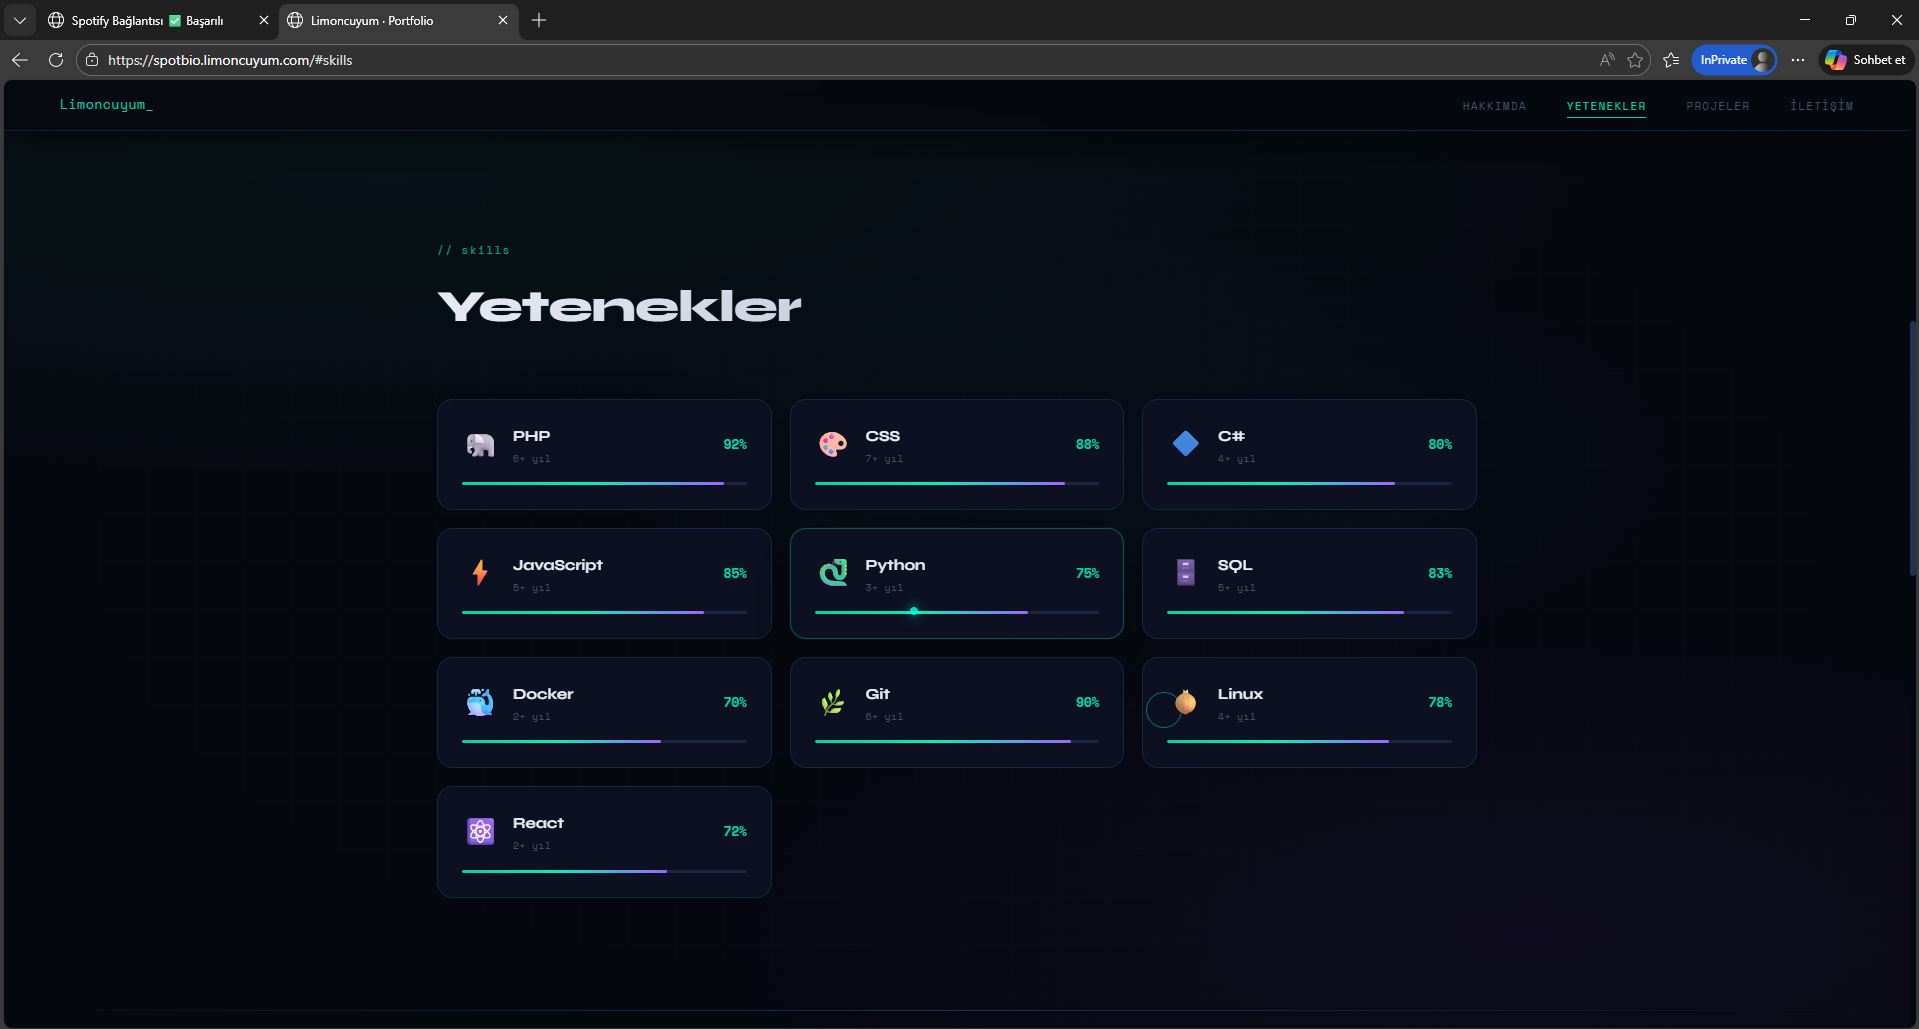
Task: Open the HAKKIMDA navigation link
Action: (1493, 106)
